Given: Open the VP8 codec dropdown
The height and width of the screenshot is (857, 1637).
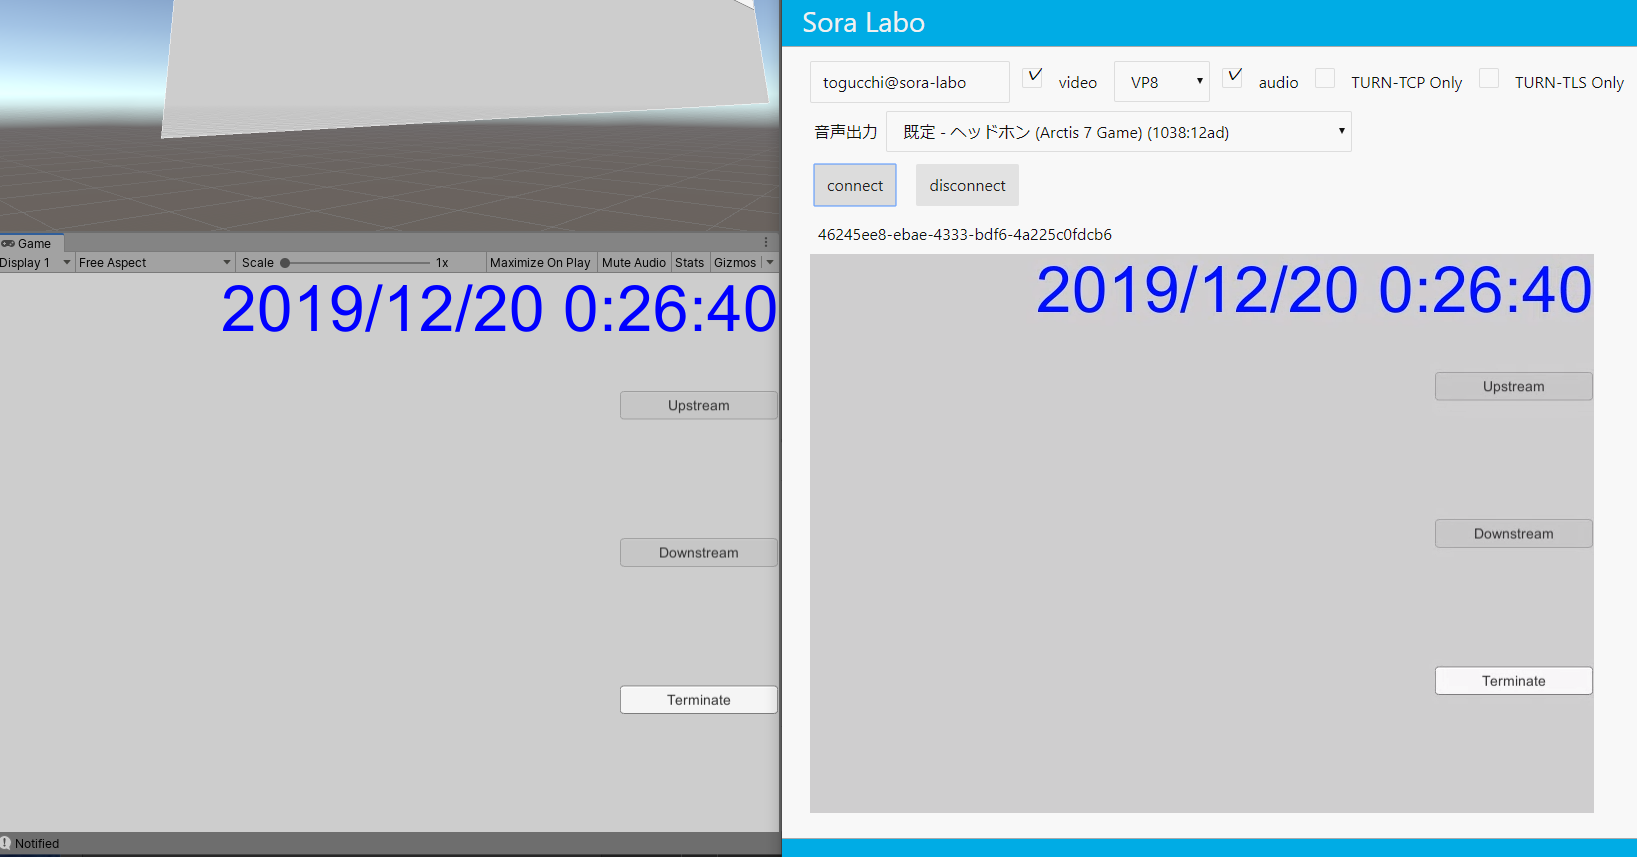Looking at the screenshot, I should click(x=1162, y=82).
